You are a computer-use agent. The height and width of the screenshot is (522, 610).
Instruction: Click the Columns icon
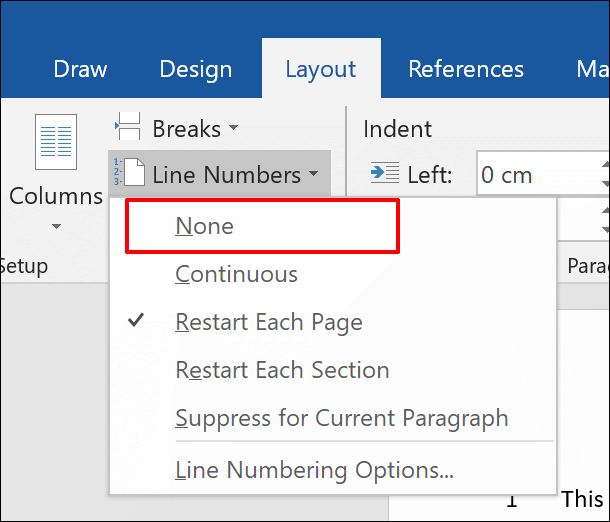[56, 143]
